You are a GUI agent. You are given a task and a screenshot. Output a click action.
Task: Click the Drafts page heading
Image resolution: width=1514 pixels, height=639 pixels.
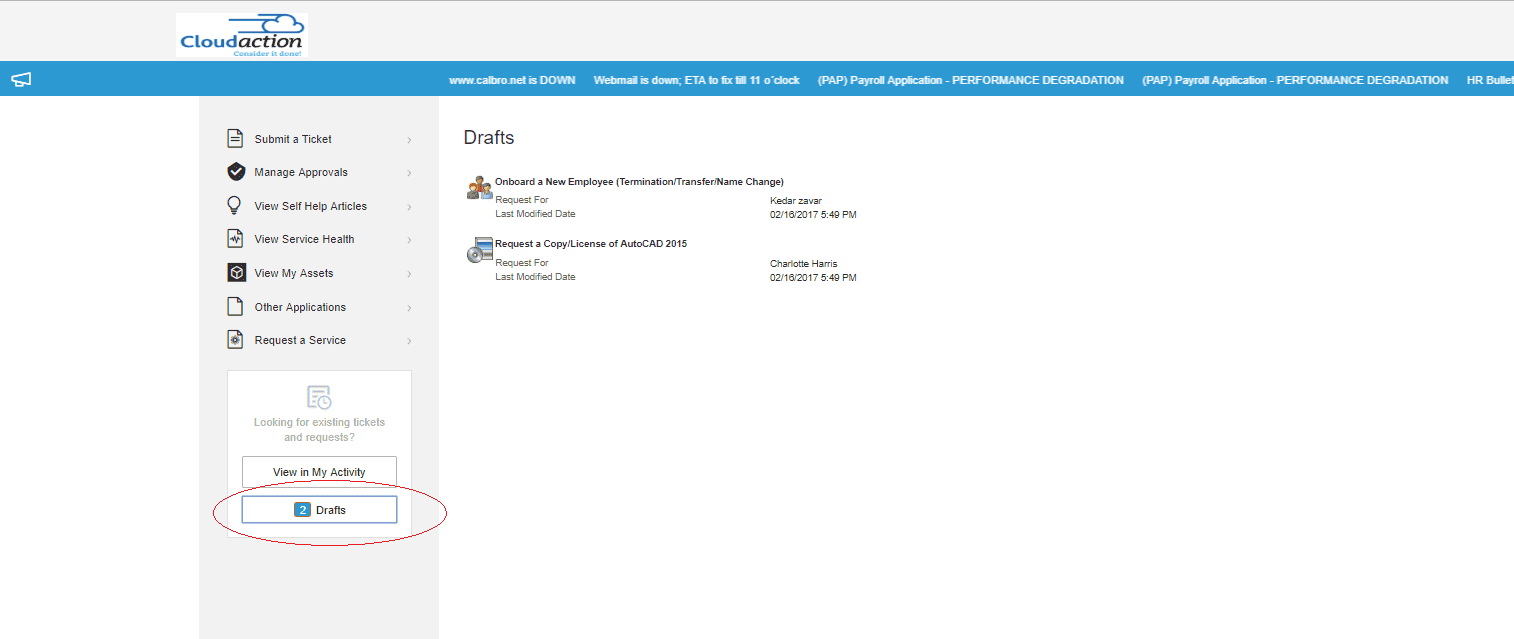point(489,138)
